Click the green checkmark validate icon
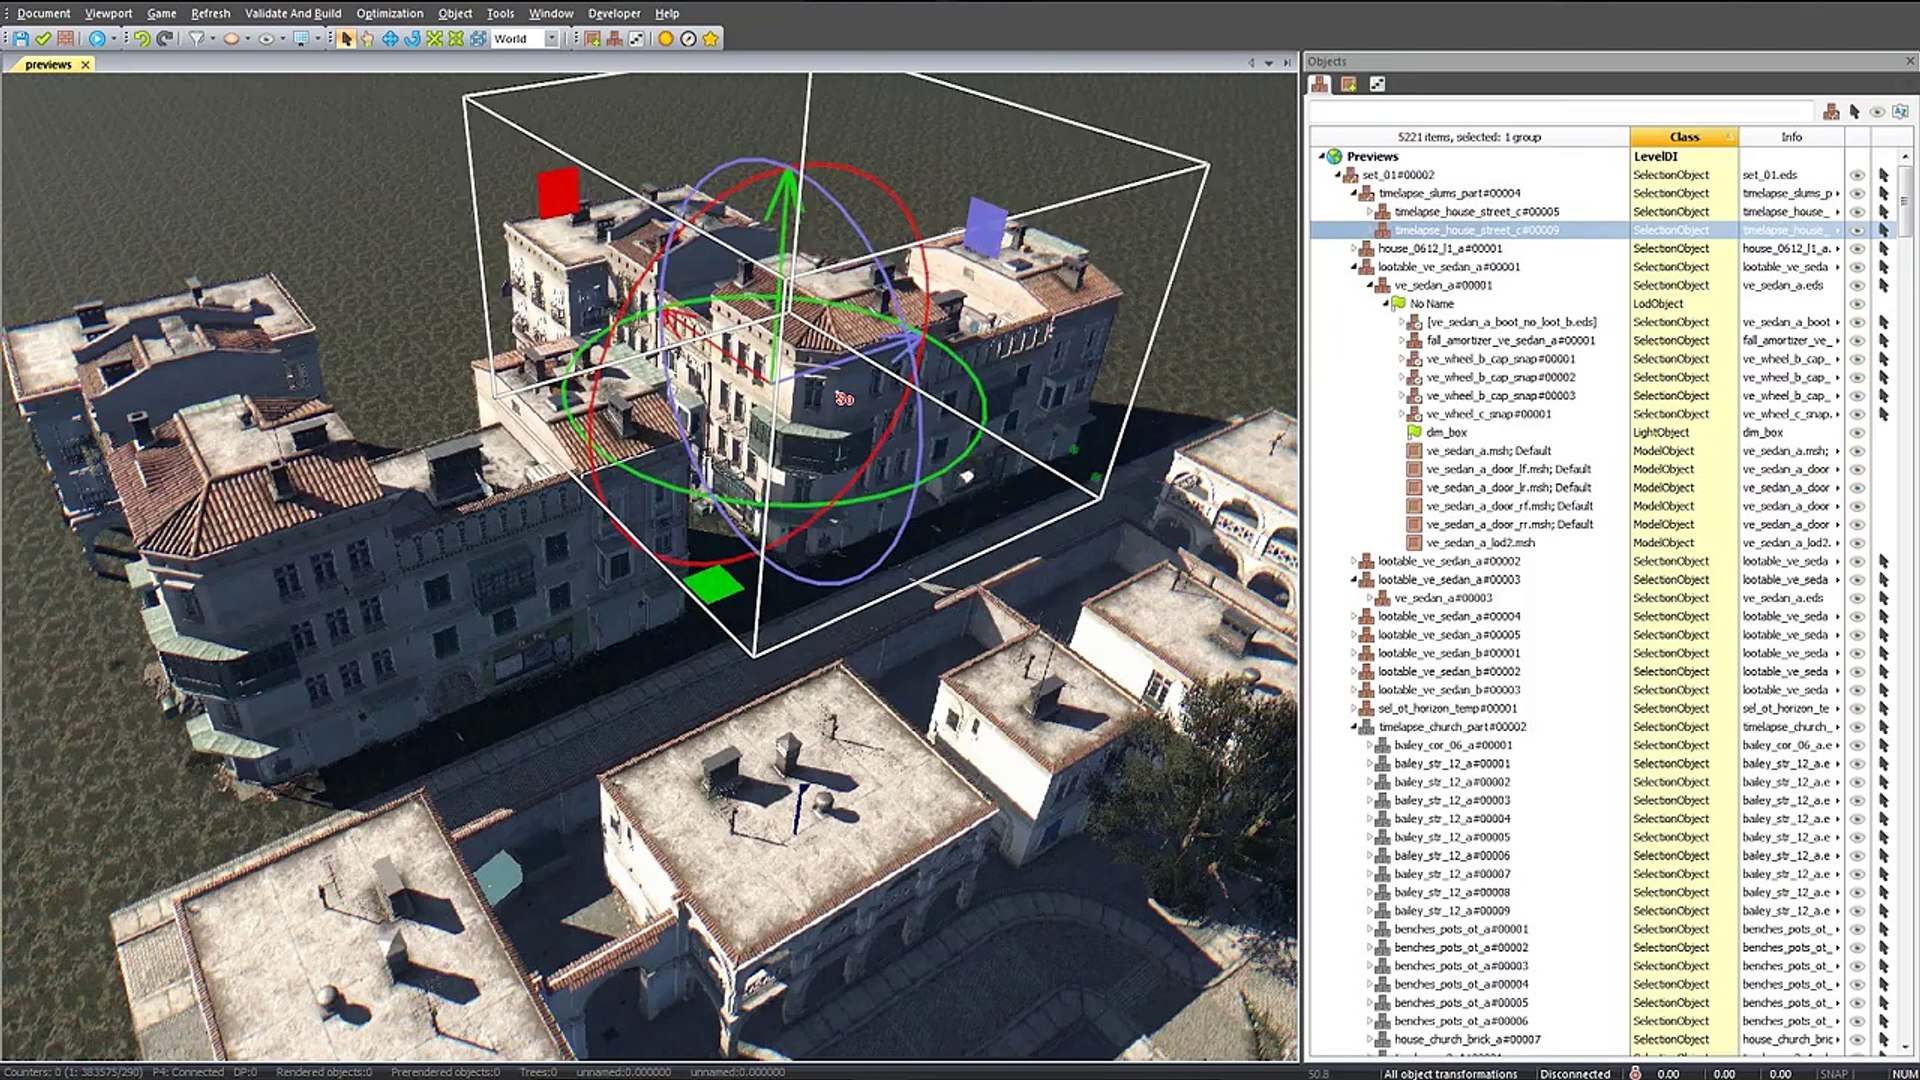 43,39
